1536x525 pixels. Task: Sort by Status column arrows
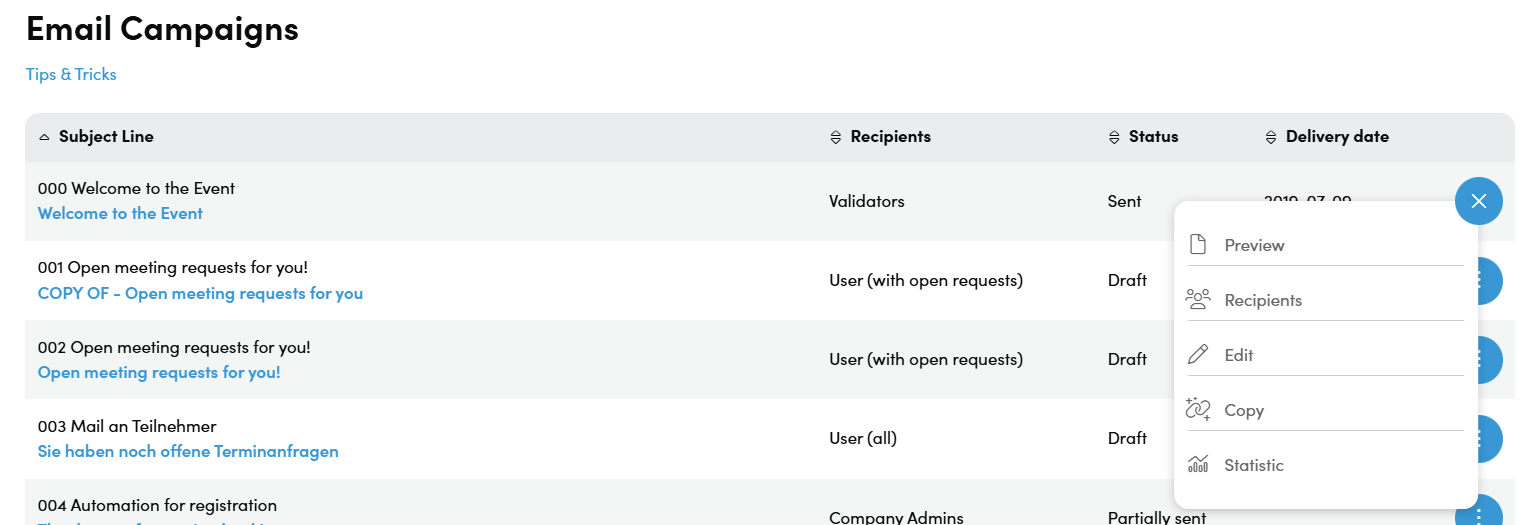coord(1114,137)
